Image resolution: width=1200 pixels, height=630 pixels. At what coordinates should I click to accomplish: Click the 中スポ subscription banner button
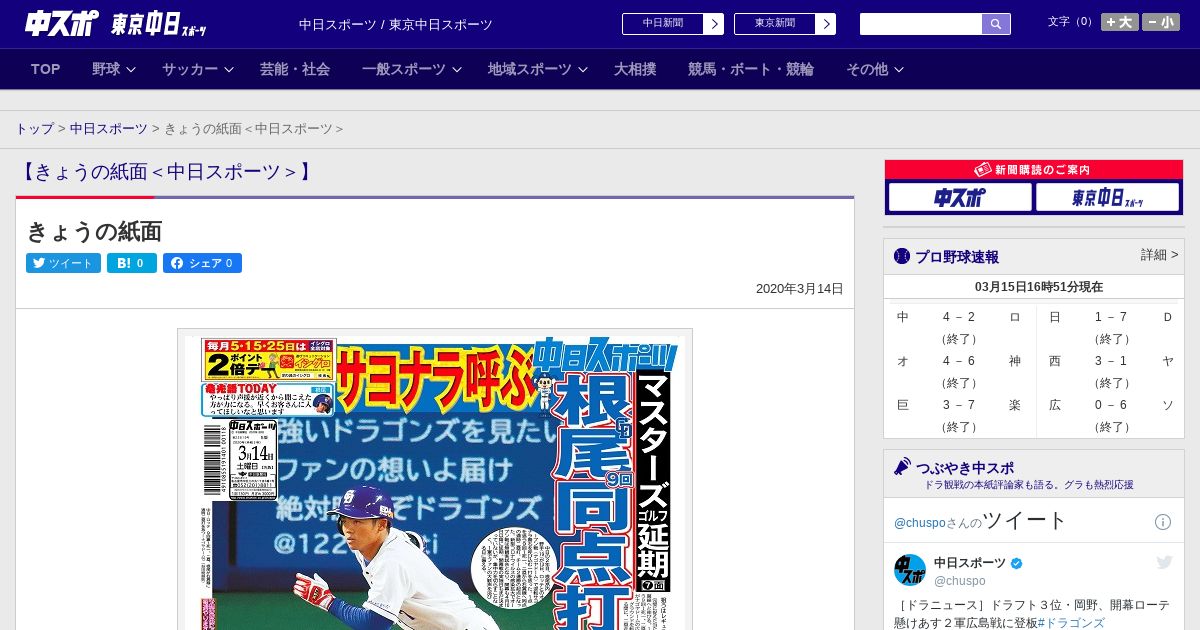[x=960, y=197]
